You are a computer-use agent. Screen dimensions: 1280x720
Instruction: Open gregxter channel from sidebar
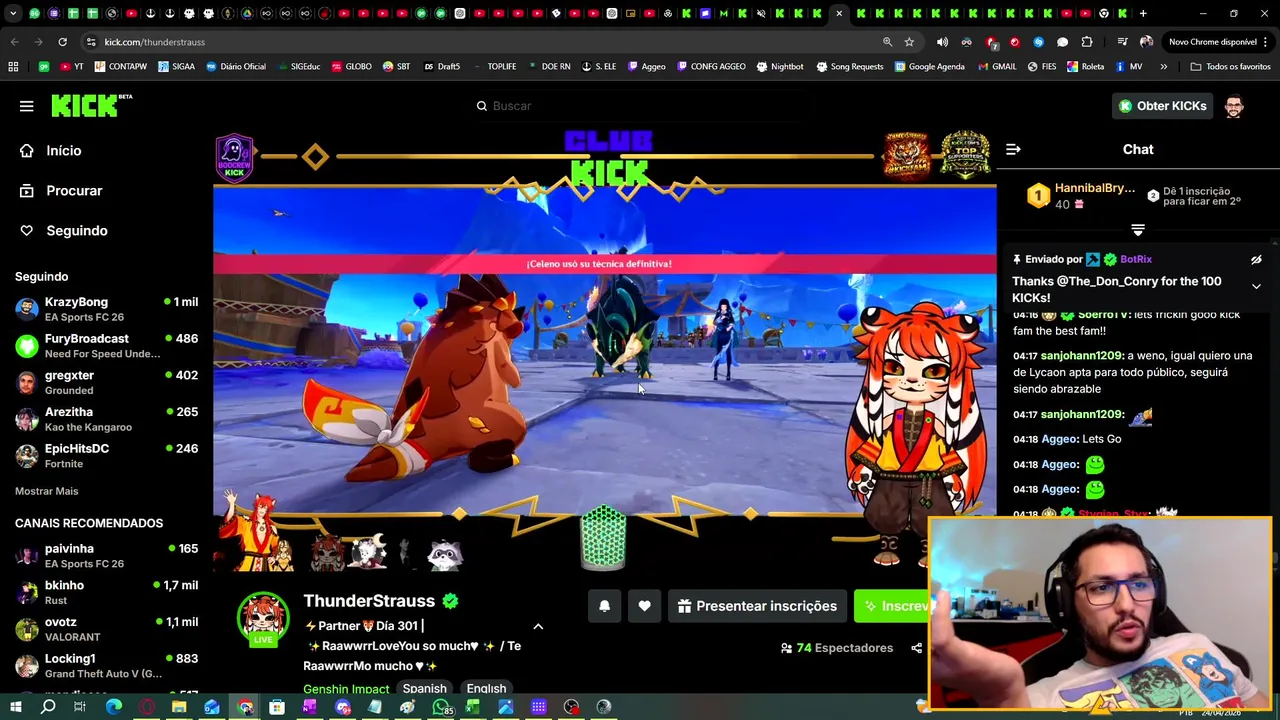coord(106,383)
